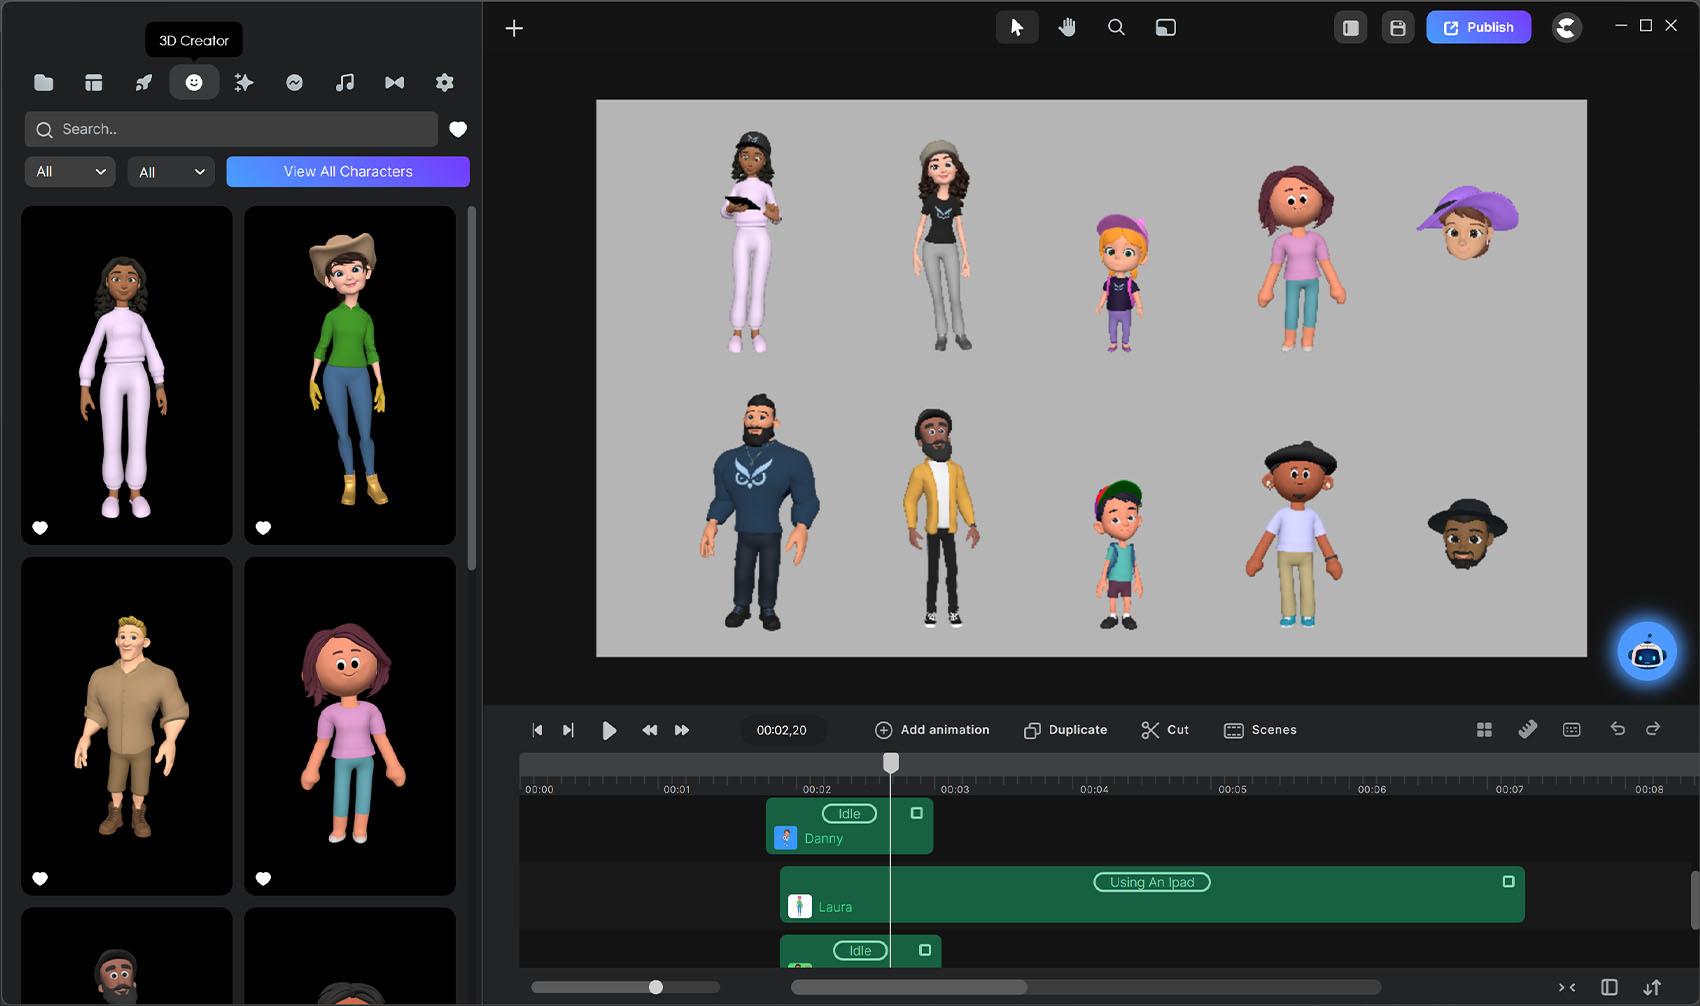Click the timeline zoom slider handle
This screenshot has width=1700, height=1006.
[x=656, y=987]
